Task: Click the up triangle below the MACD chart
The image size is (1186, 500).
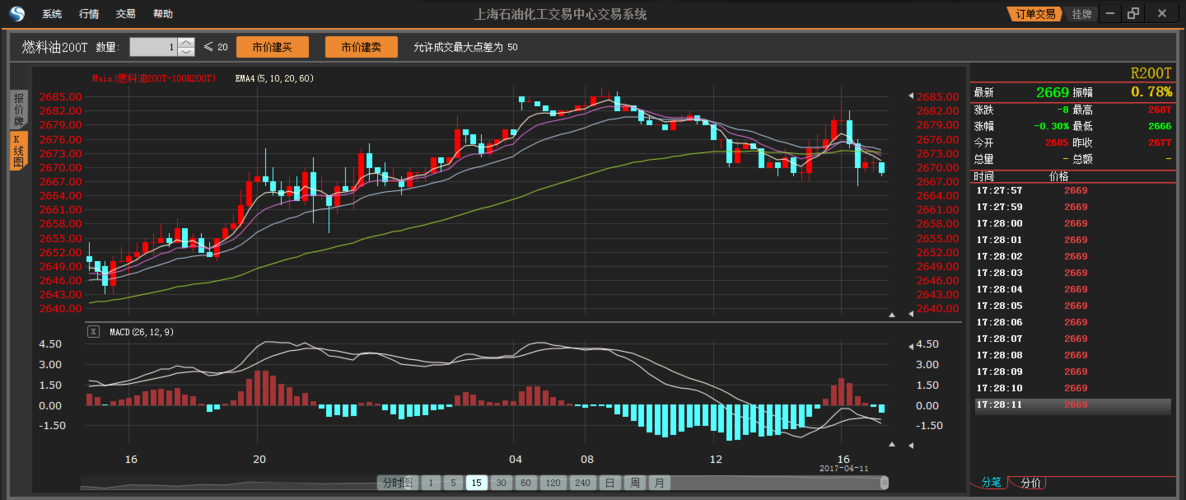Action: coord(891,445)
